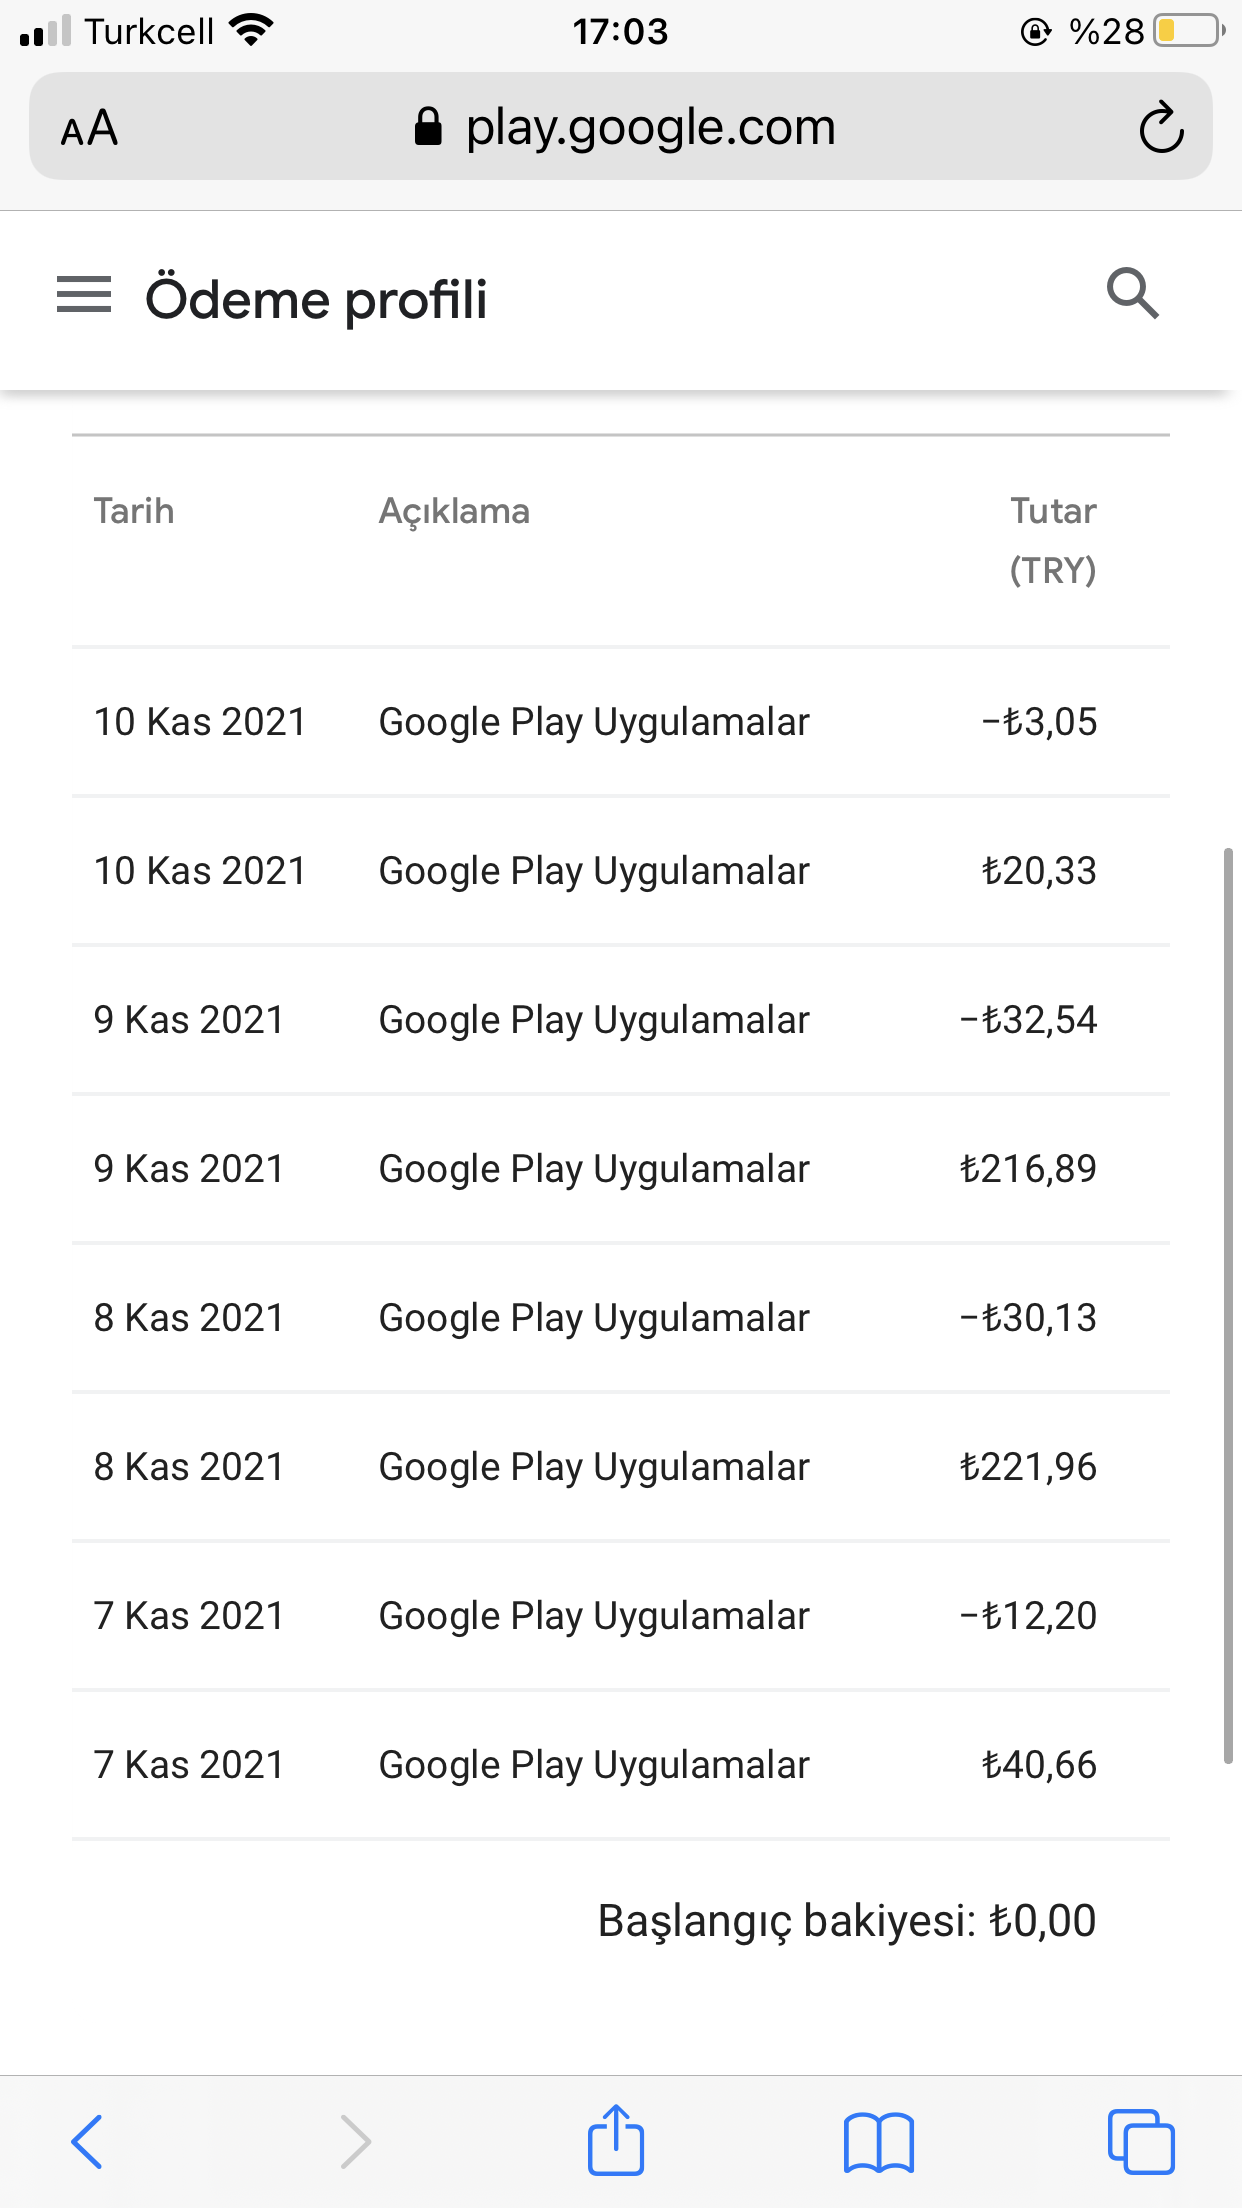Open the 7 Kas 2021 −₺12,20 entry
This screenshot has height=2208, width=1242.
[621, 1616]
